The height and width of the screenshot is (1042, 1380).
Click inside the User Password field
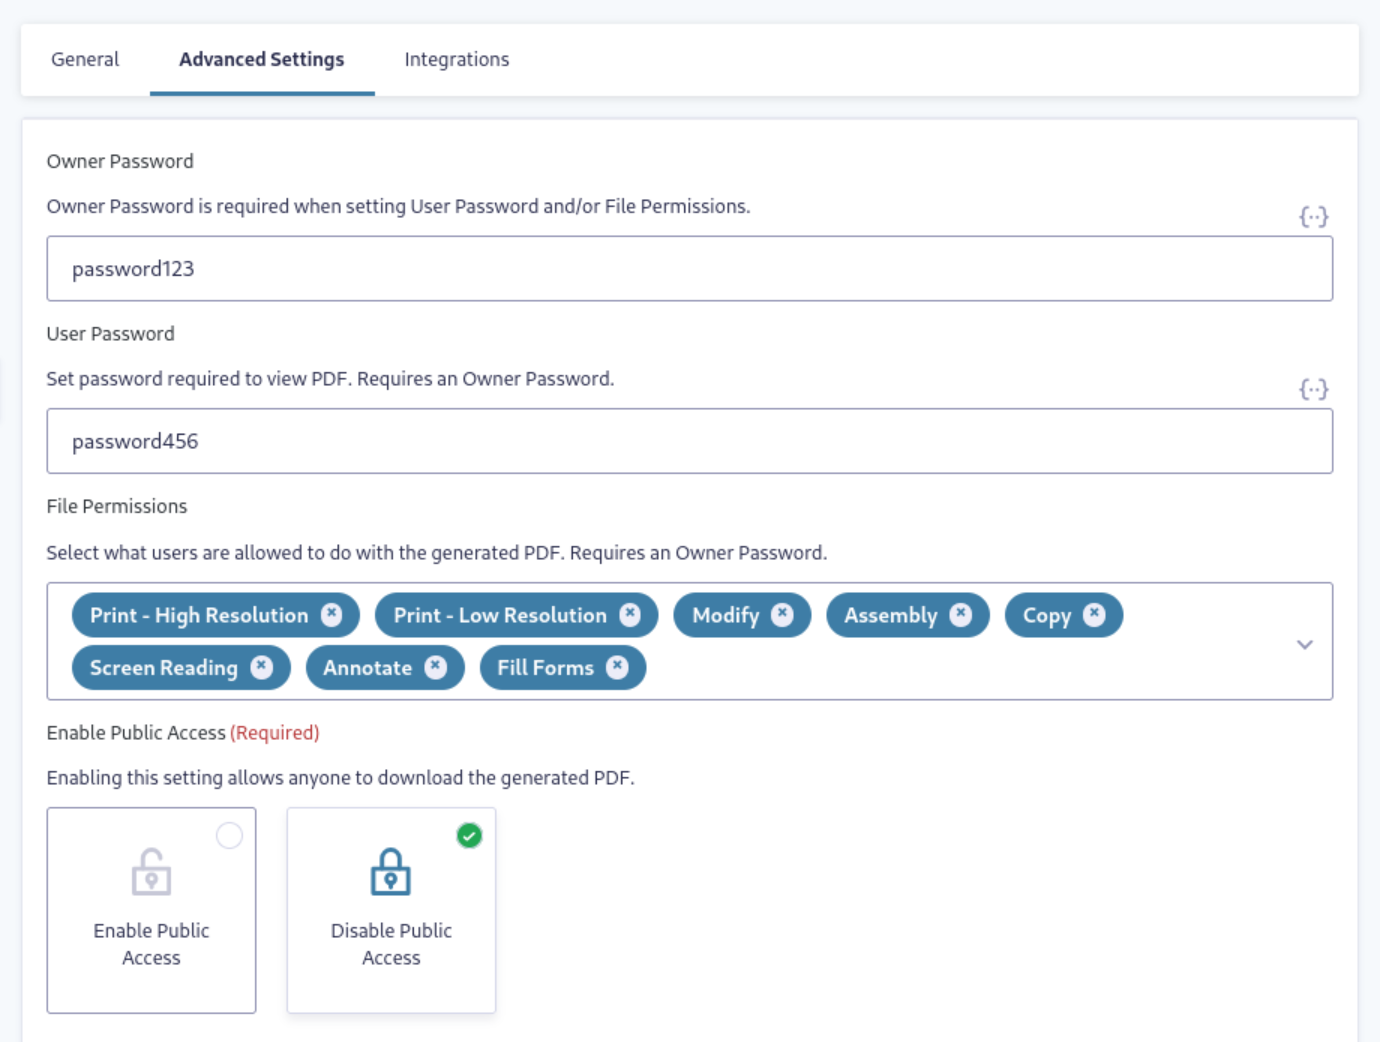pyautogui.click(x=689, y=440)
